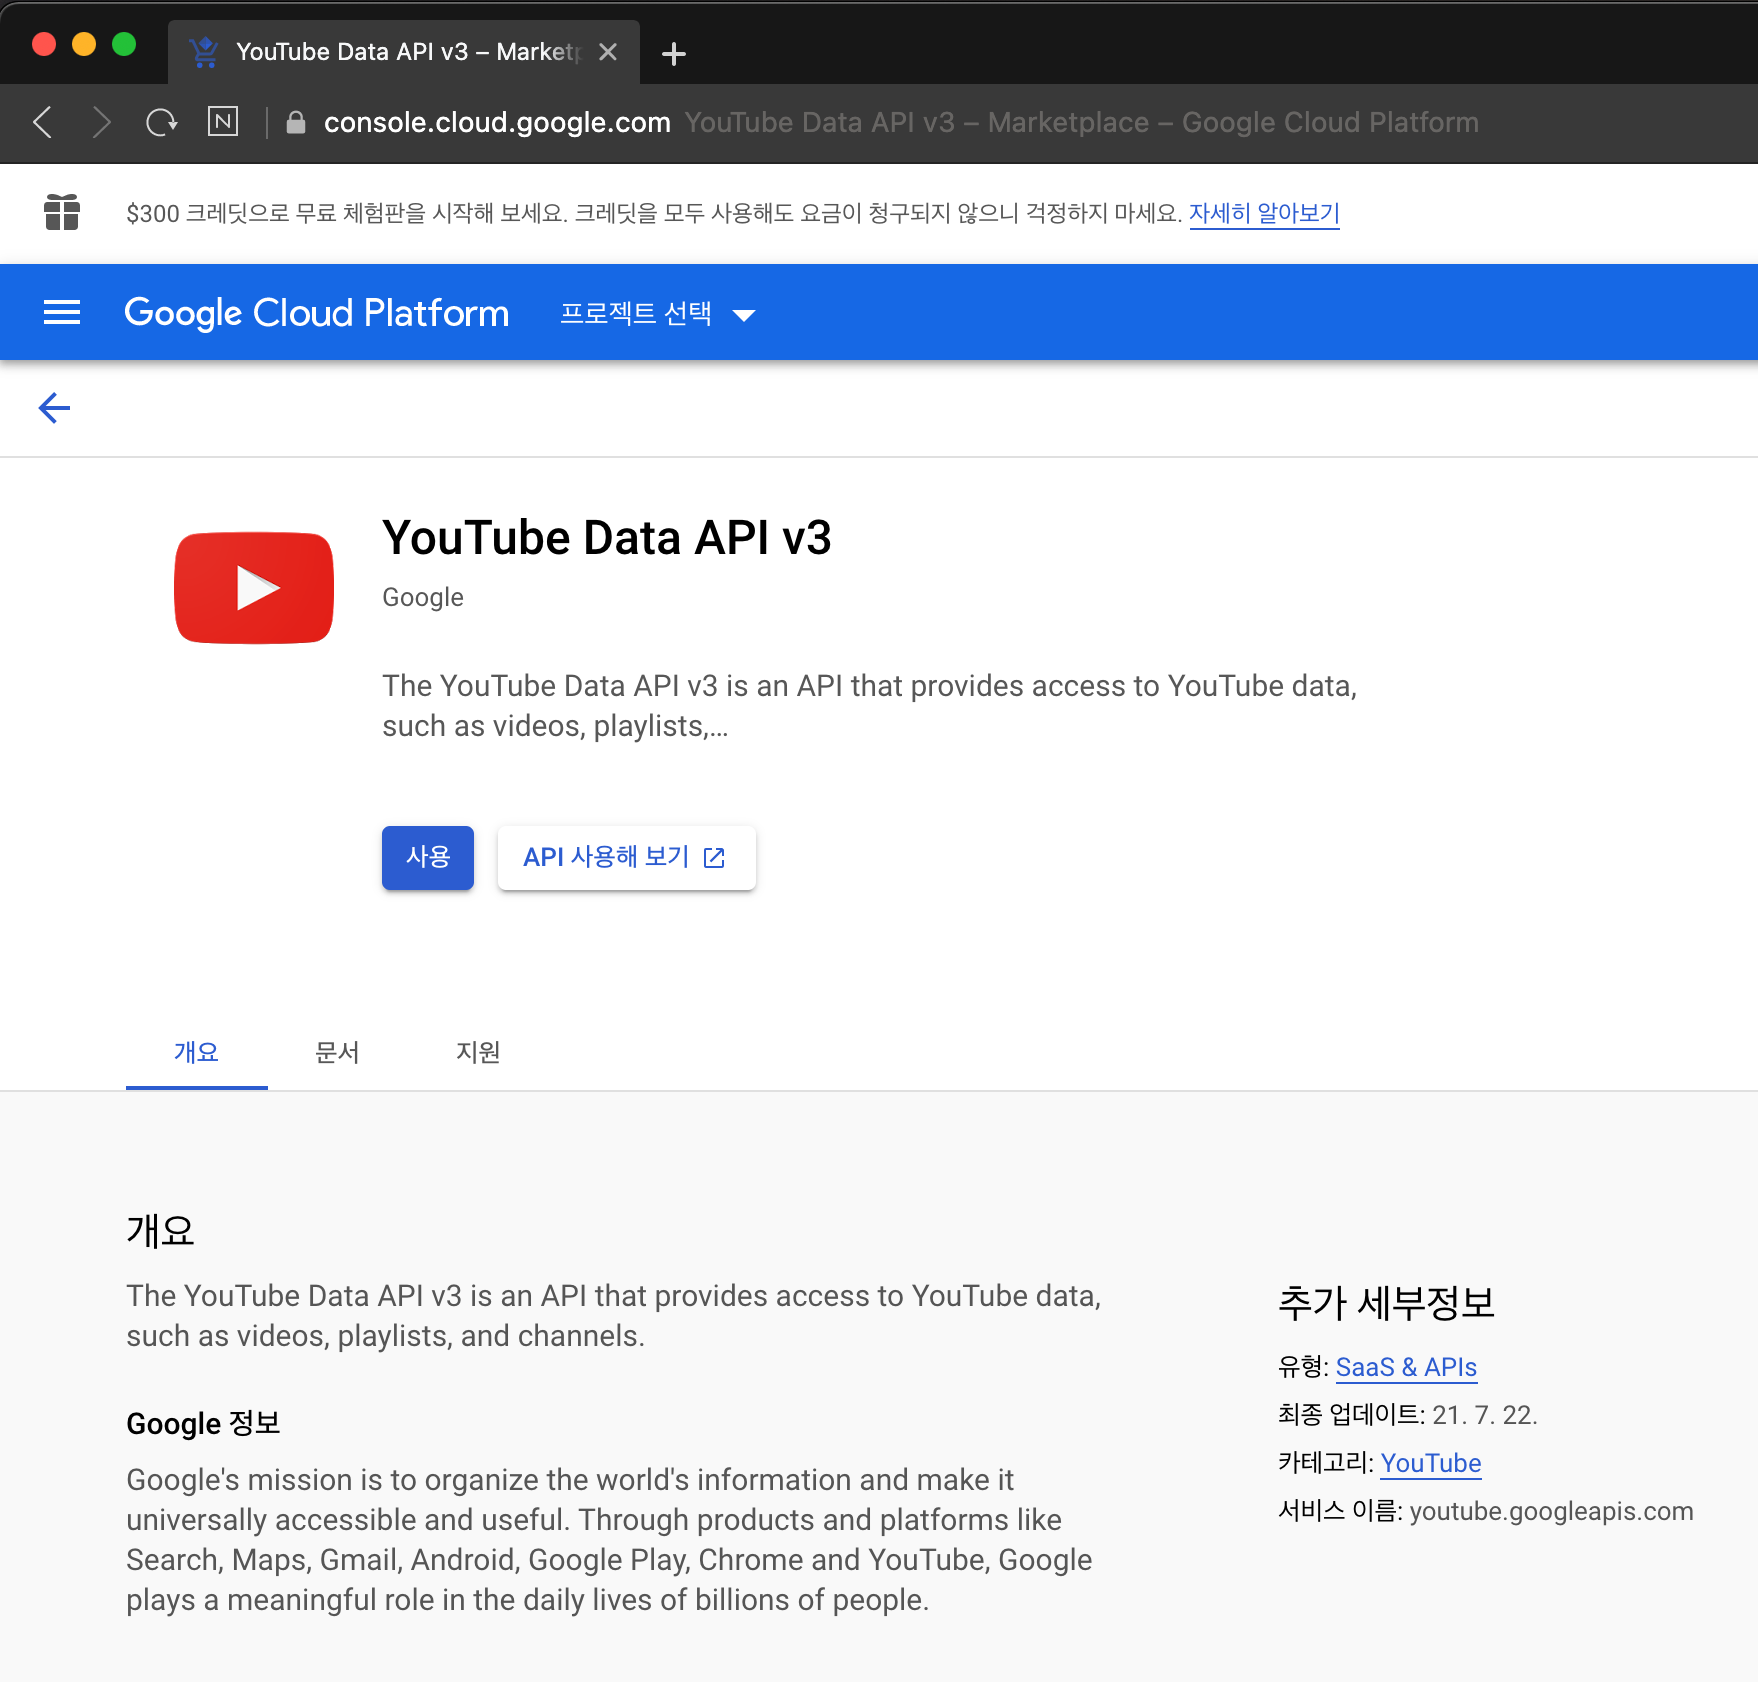
Task: Close the YouTube Data API v3 tab
Action: (607, 52)
